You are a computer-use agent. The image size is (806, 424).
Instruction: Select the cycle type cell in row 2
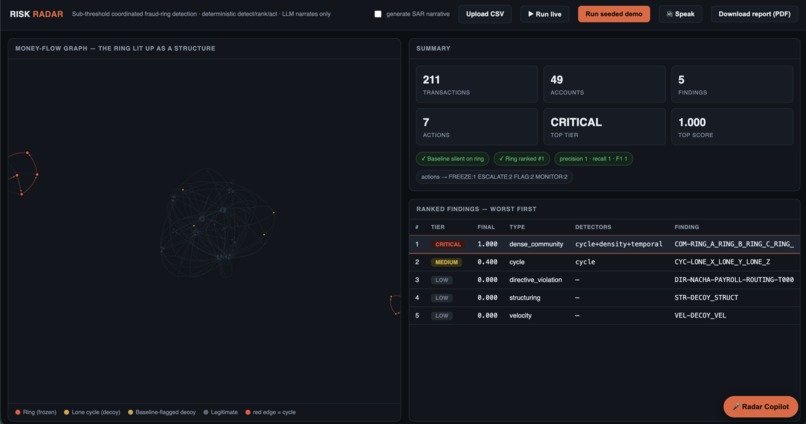(x=517, y=262)
